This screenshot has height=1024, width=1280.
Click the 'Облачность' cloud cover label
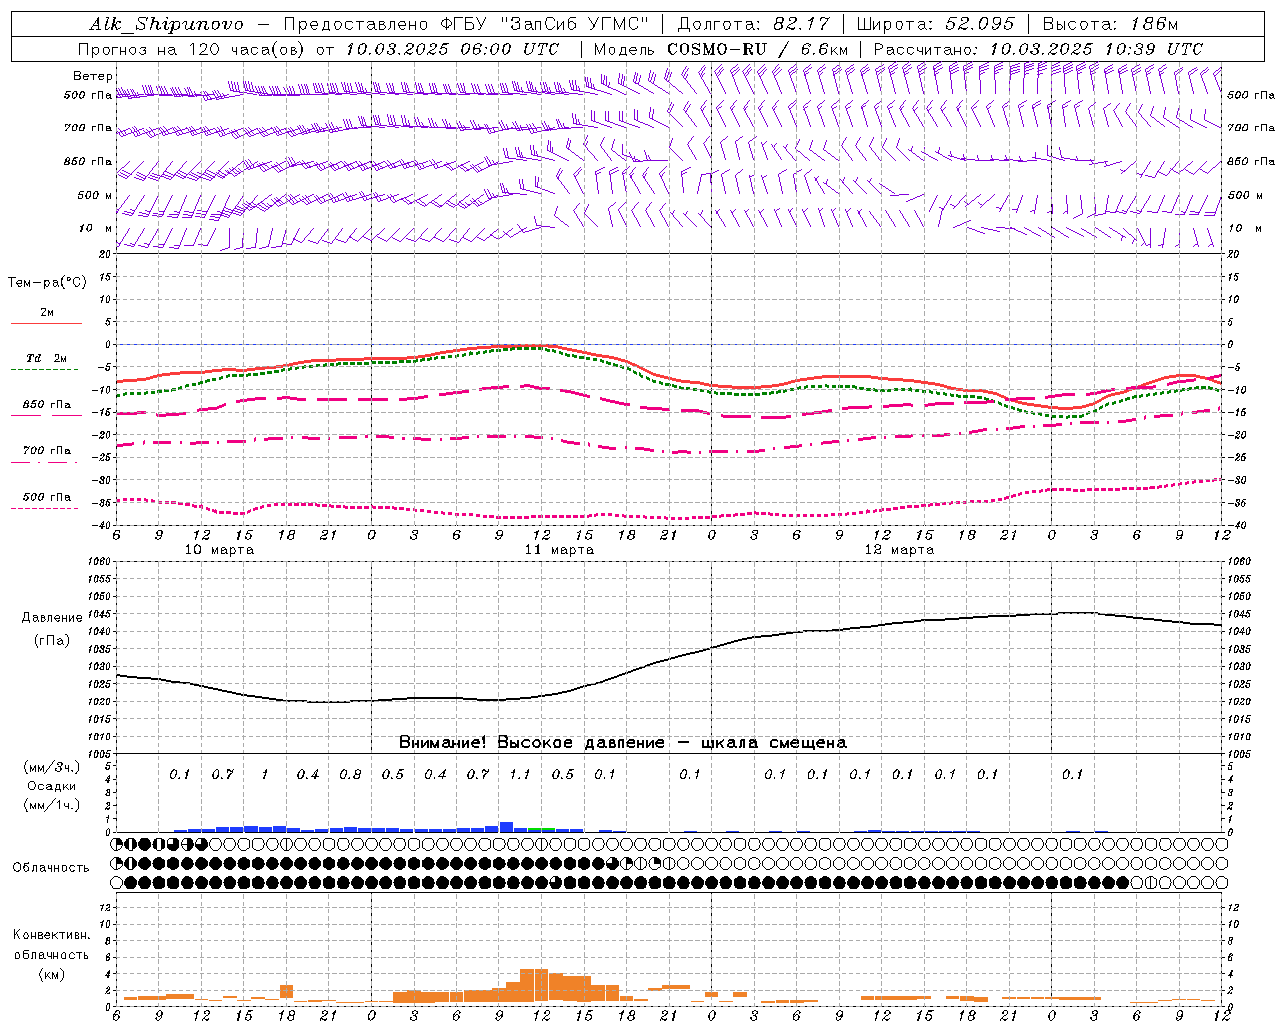51,868
